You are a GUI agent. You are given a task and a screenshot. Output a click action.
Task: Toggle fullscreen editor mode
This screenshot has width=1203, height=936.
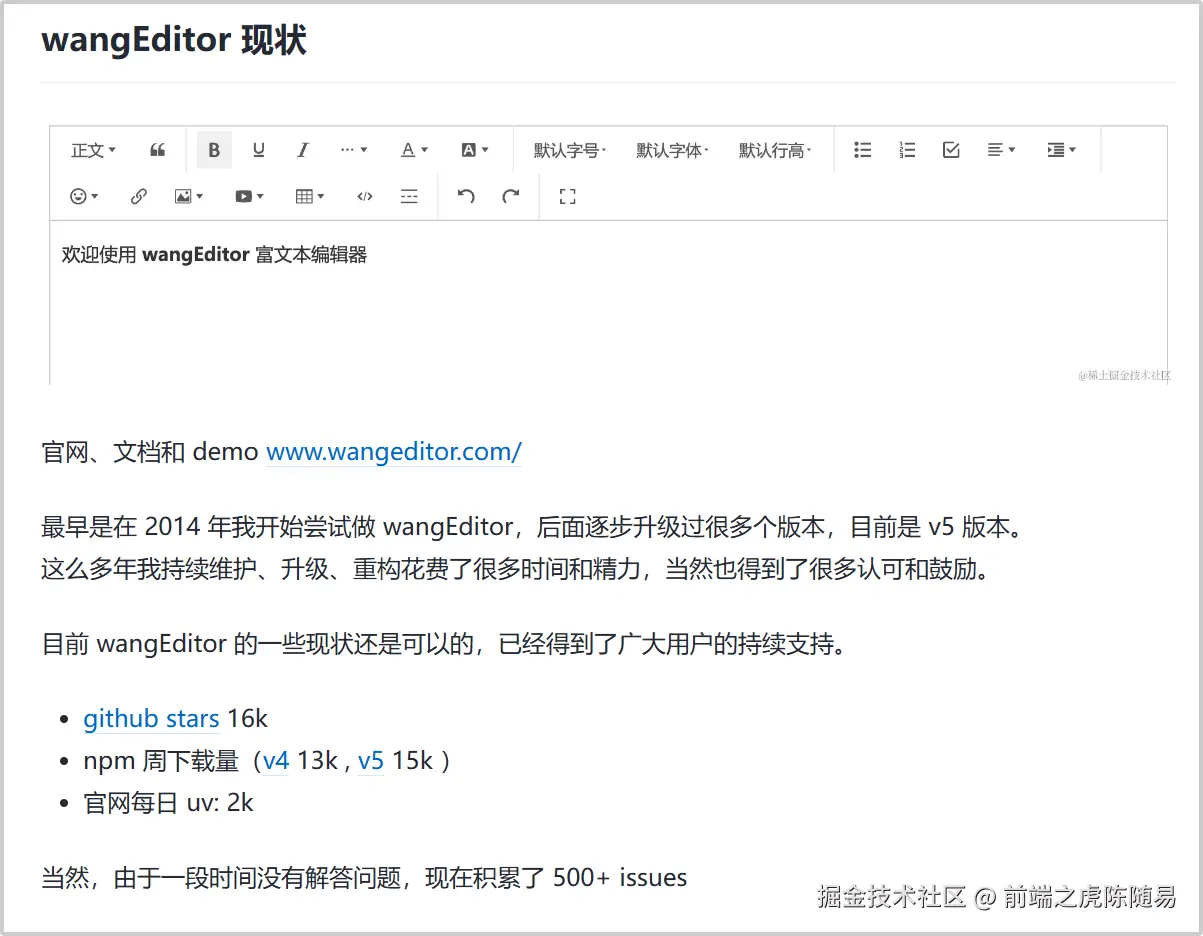coord(567,196)
